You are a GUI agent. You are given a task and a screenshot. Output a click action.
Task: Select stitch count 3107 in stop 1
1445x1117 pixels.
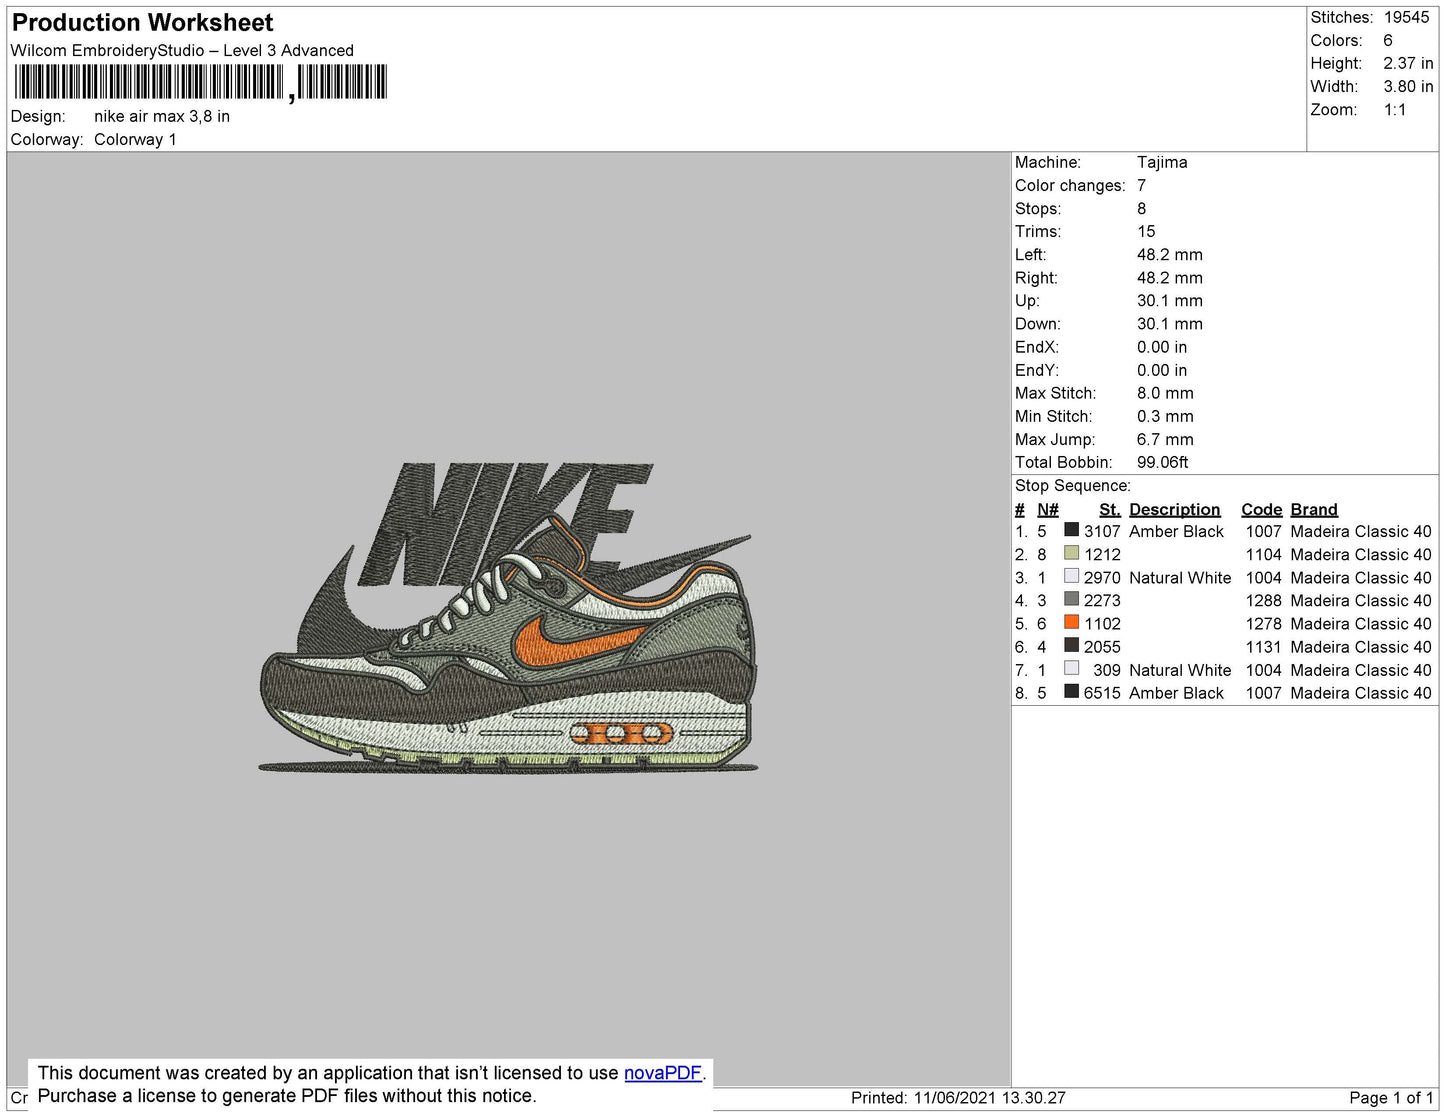pyautogui.click(x=1102, y=531)
